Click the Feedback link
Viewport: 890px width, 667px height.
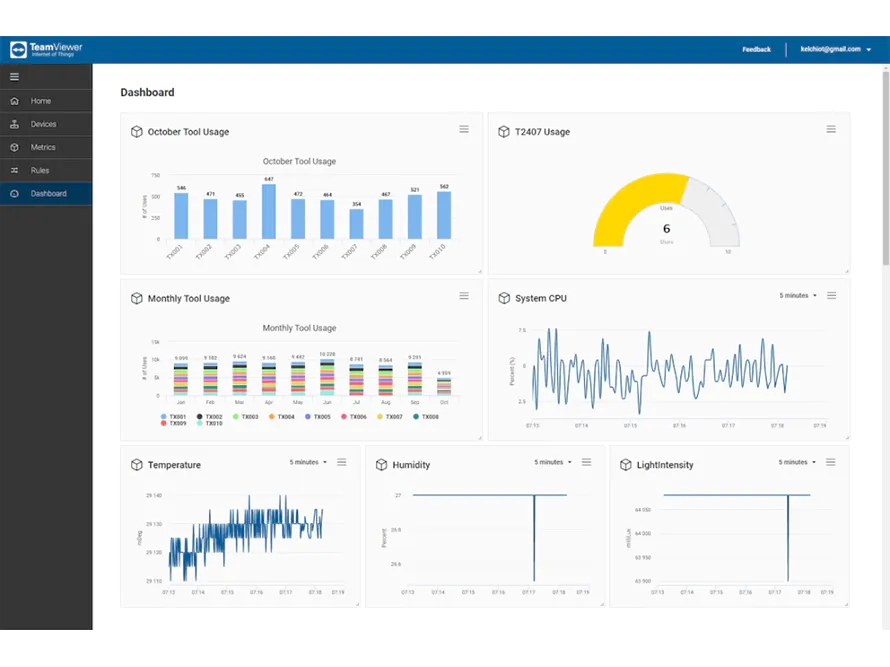pos(756,49)
